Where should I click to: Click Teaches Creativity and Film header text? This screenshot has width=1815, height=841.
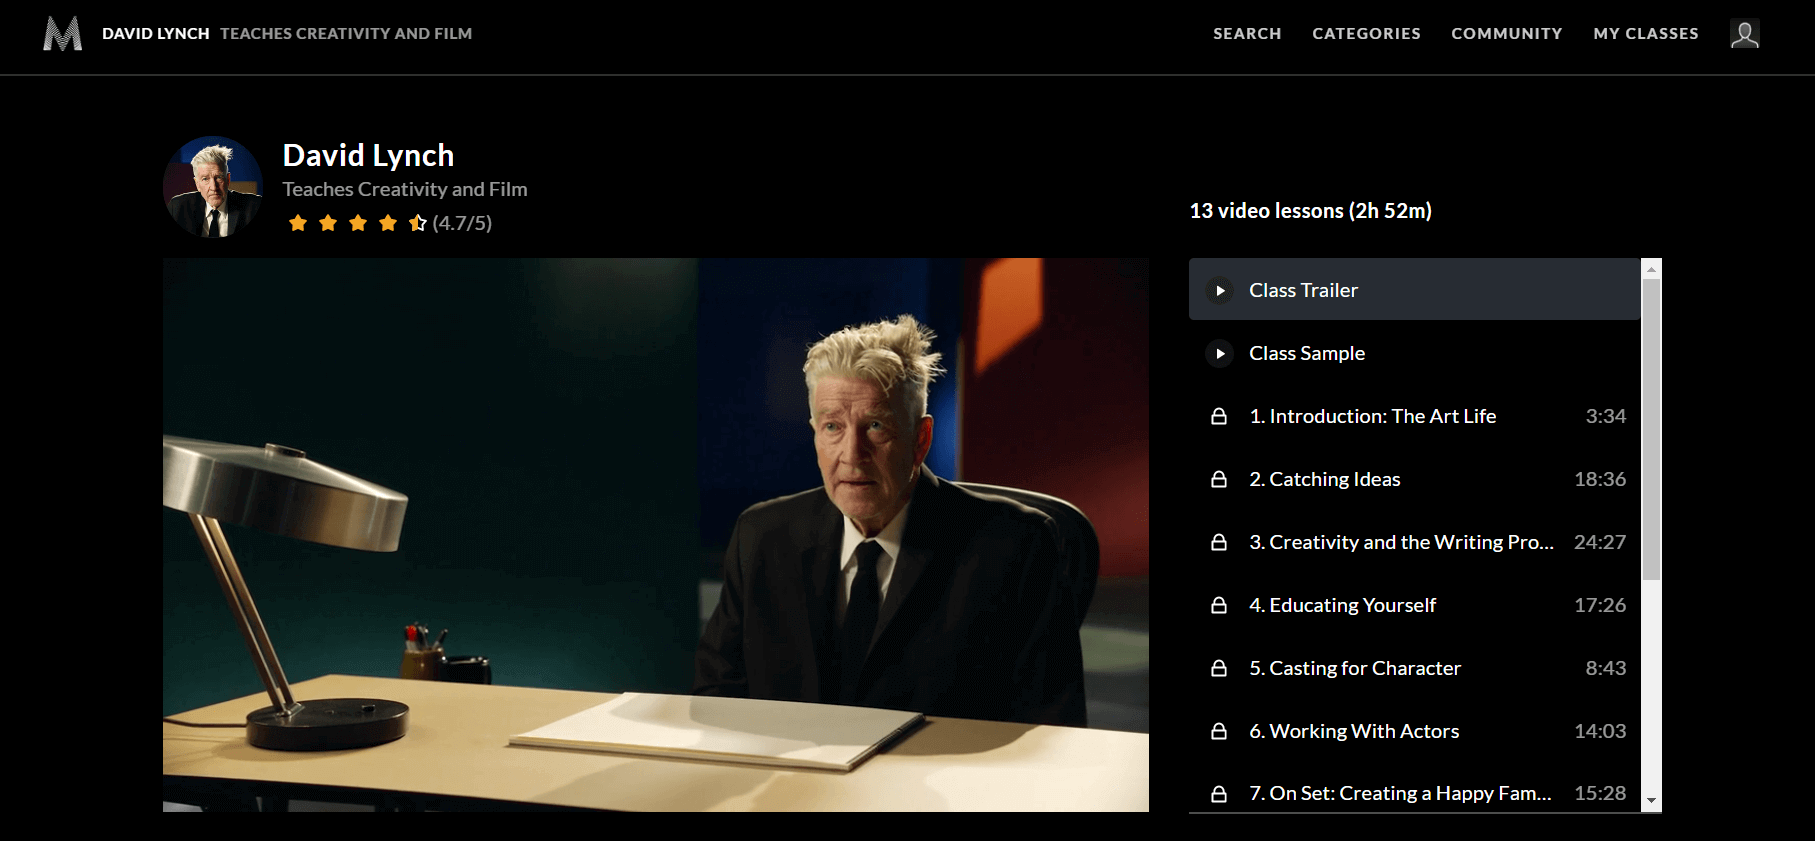click(346, 34)
